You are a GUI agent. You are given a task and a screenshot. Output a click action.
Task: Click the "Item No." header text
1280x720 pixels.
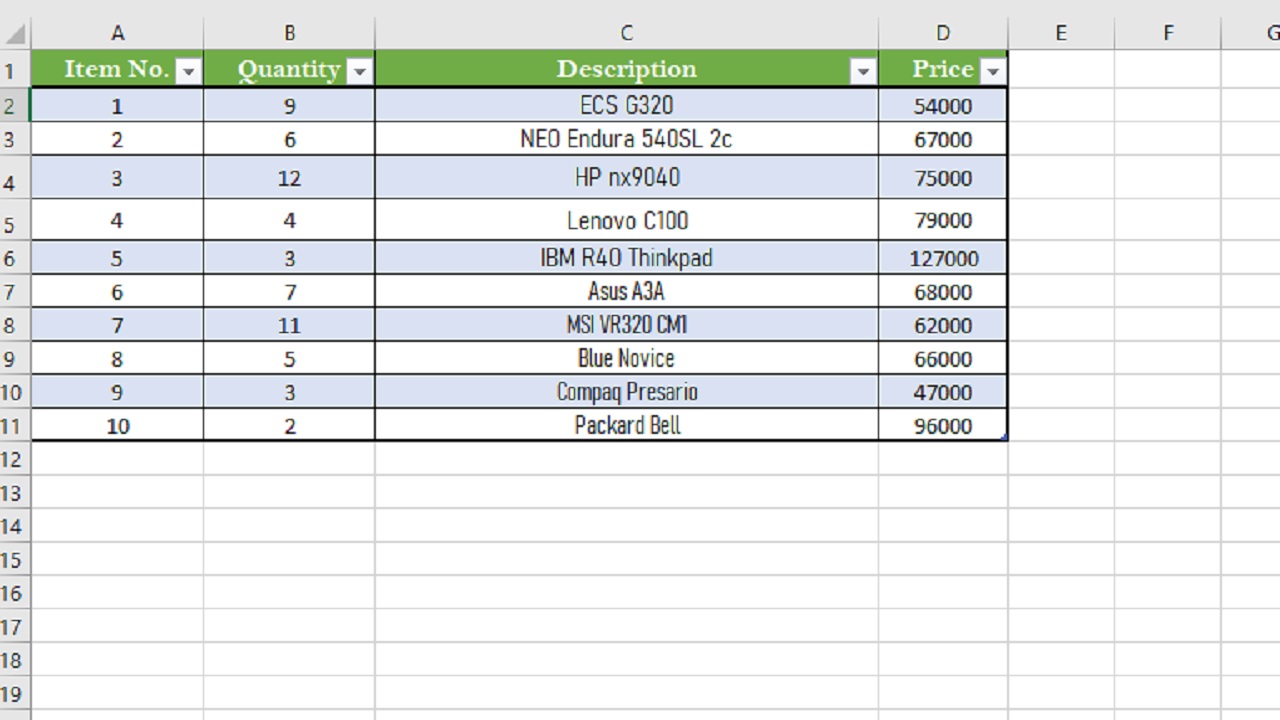(117, 69)
